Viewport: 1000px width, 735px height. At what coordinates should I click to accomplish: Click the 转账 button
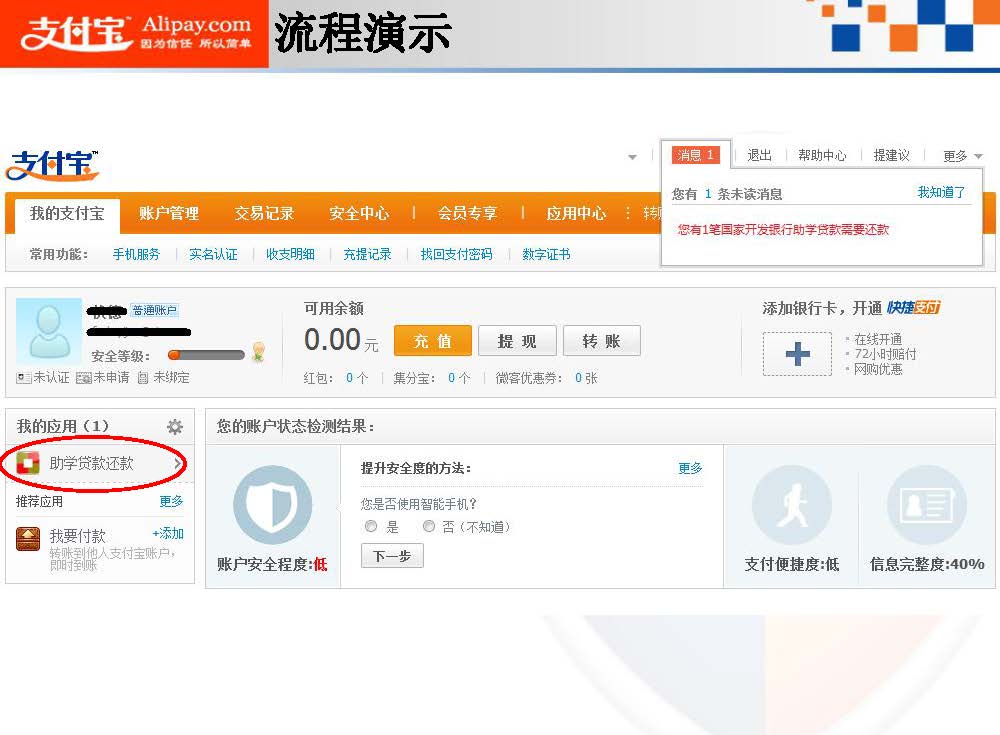601,341
